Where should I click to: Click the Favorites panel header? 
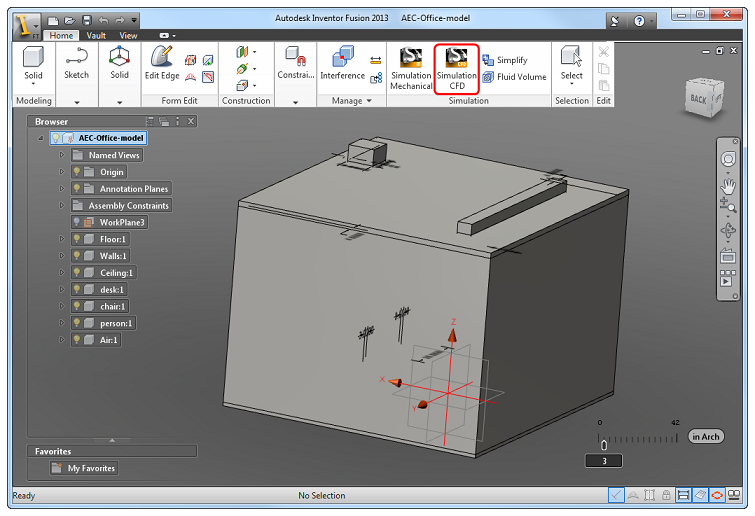tap(112, 452)
